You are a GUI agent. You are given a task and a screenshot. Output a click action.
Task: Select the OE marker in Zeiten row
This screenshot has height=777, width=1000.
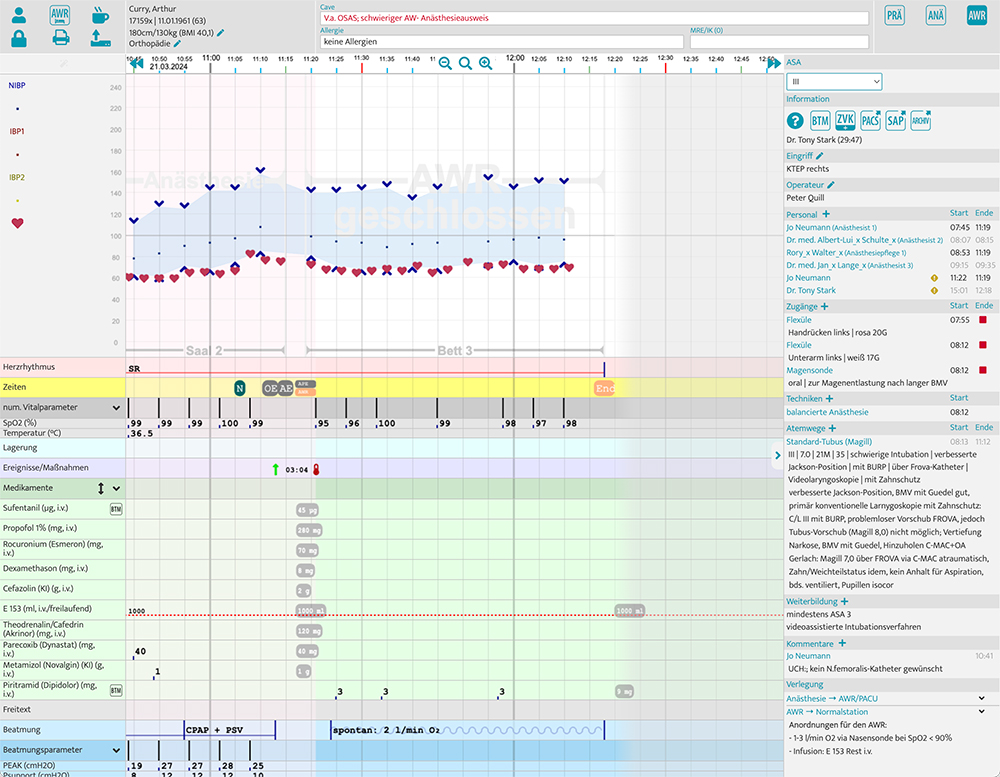[x=270, y=388]
